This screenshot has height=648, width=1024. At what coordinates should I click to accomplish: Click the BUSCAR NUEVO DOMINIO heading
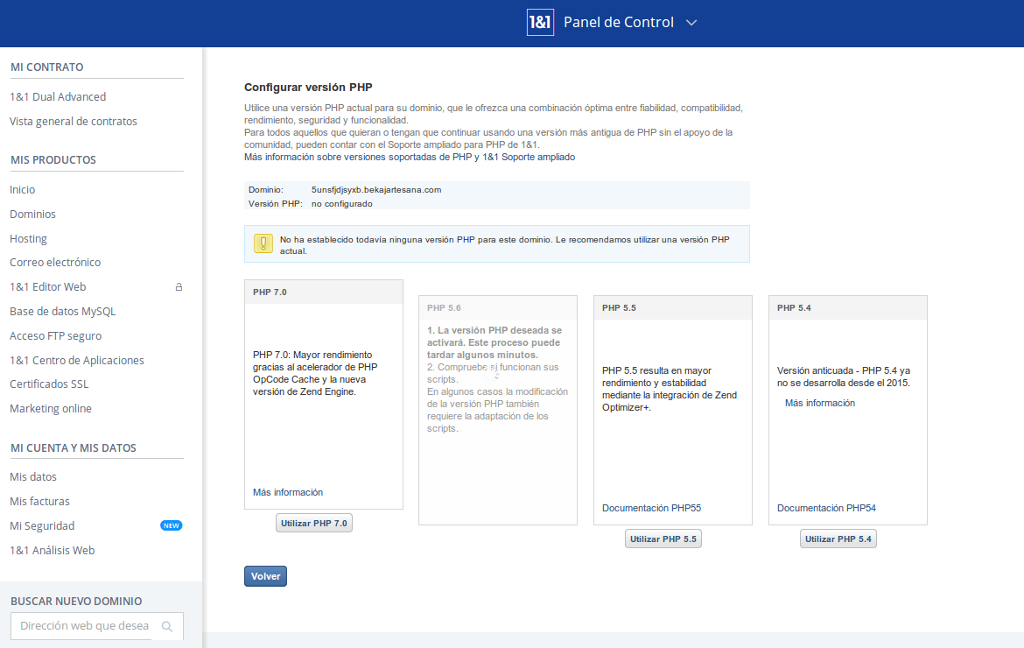point(76,601)
